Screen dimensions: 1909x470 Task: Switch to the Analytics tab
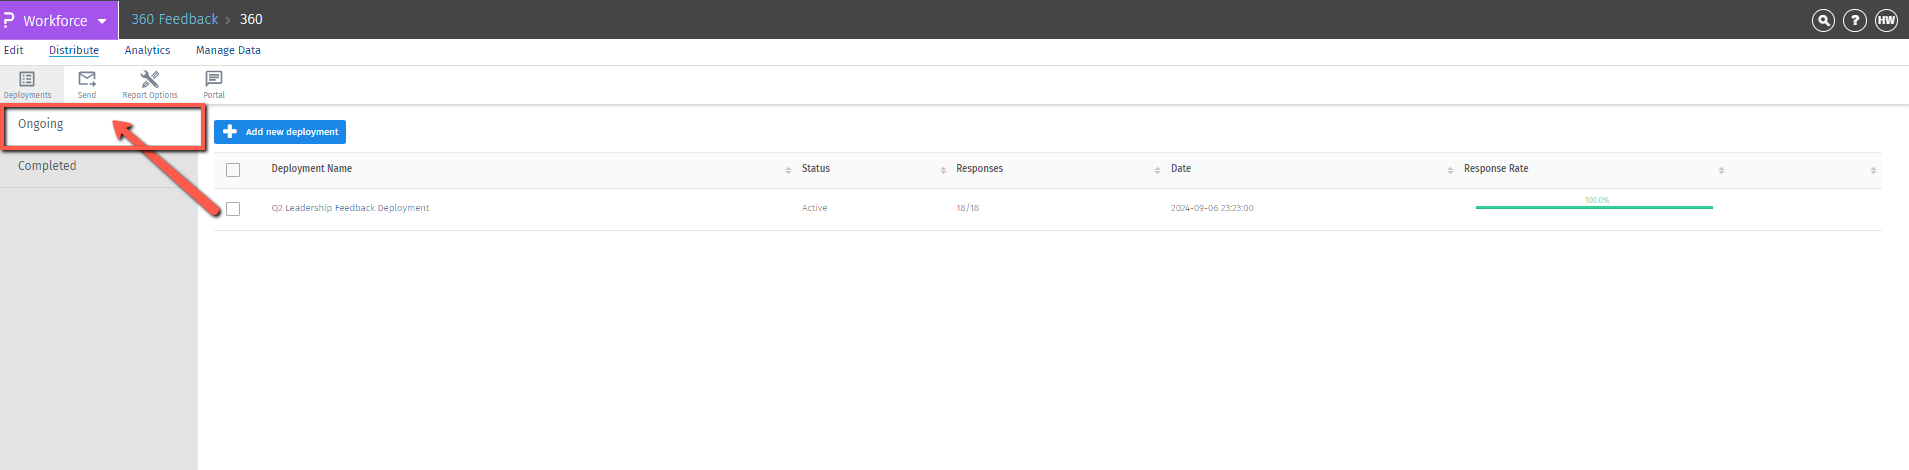coord(147,50)
